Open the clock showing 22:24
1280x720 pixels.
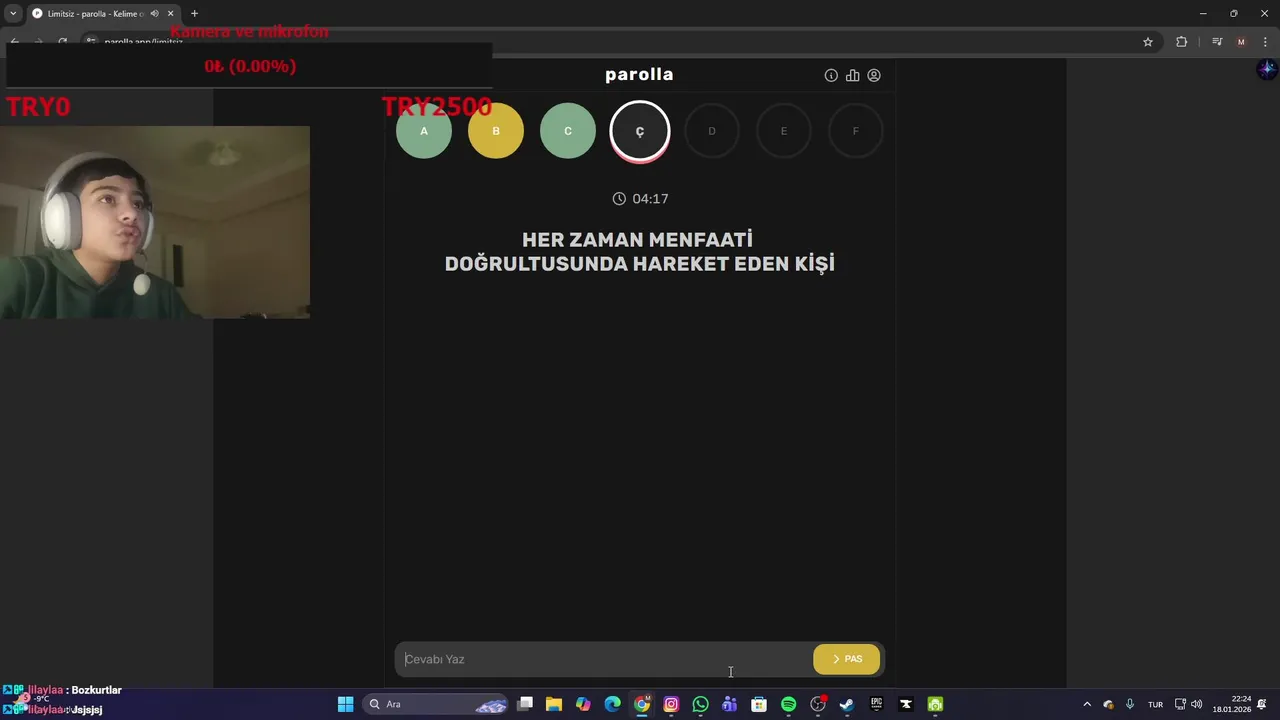click(1231, 704)
